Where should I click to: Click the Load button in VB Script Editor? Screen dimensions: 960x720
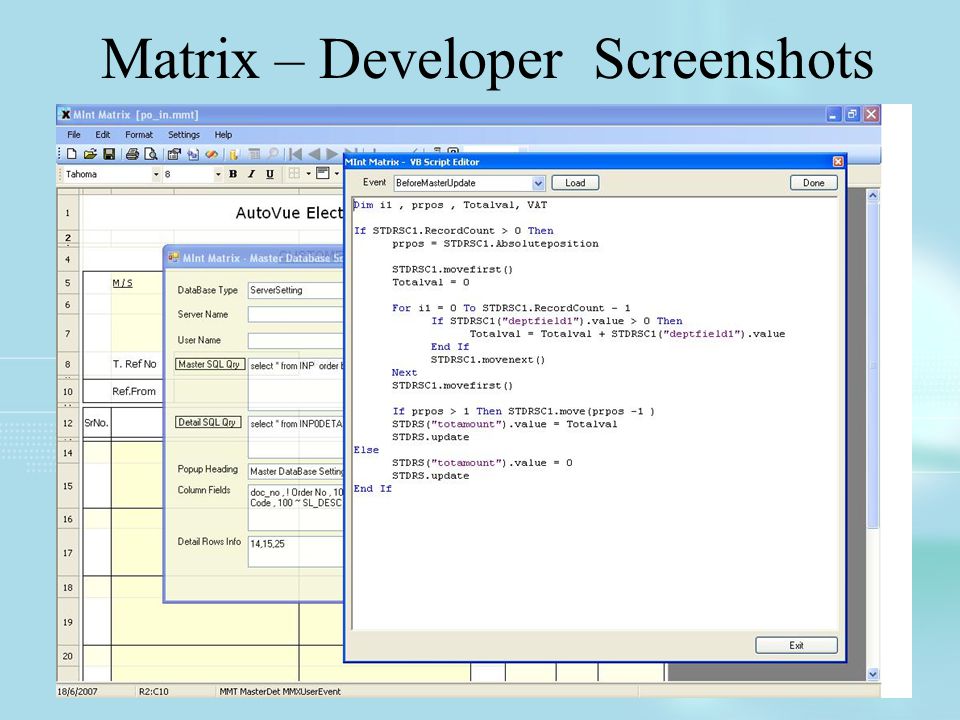(x=575, y=182)
